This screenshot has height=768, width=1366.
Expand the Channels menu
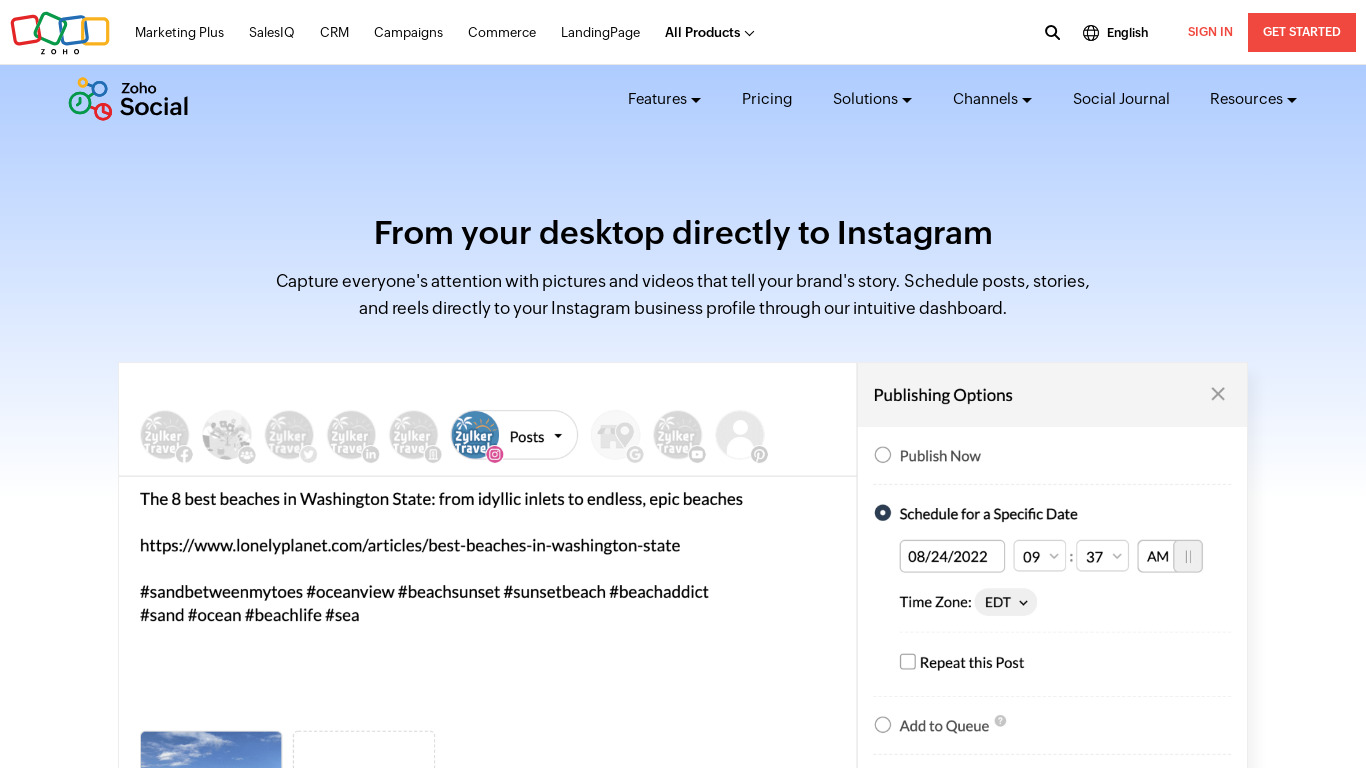tap(992, 99)
